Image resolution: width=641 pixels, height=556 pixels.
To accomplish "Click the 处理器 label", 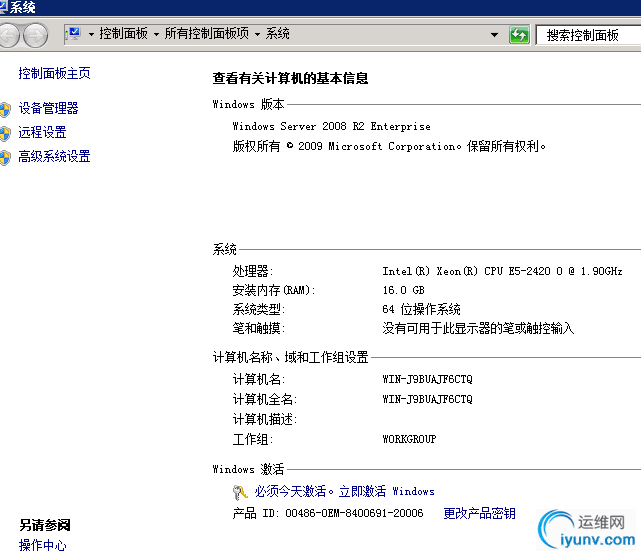I will click(x=253, y=271).
